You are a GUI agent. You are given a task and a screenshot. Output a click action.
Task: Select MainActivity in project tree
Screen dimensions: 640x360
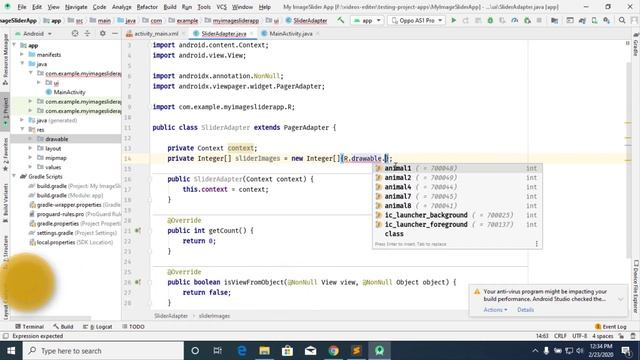[x=69, y=92]
